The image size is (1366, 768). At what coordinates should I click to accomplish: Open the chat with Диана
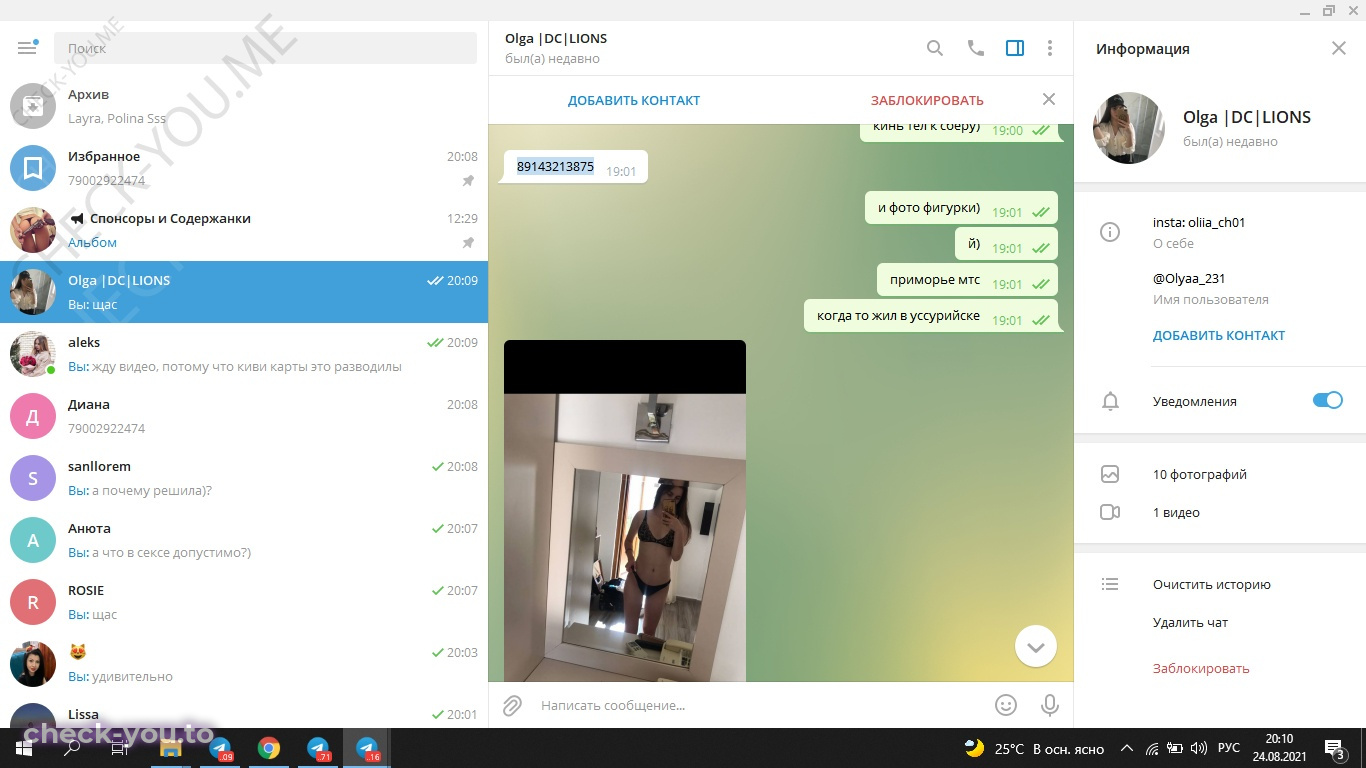[x=244, y=416]
